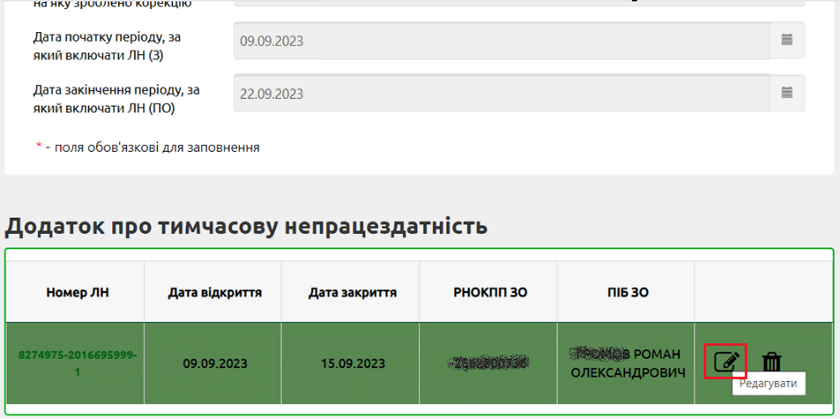Click the 'Додаток про тимчасову непрацездатність' heading
Image resolution: width=840 pixels, height=419 pixels.
[246, 226]
